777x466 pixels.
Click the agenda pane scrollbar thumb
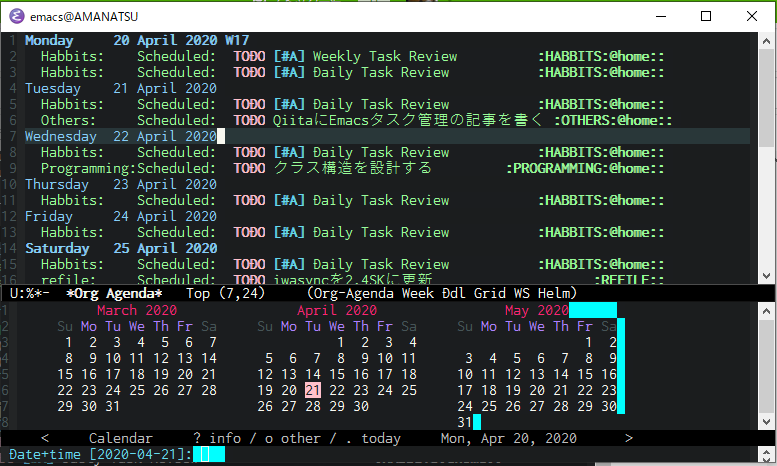[x=767, y=98]
